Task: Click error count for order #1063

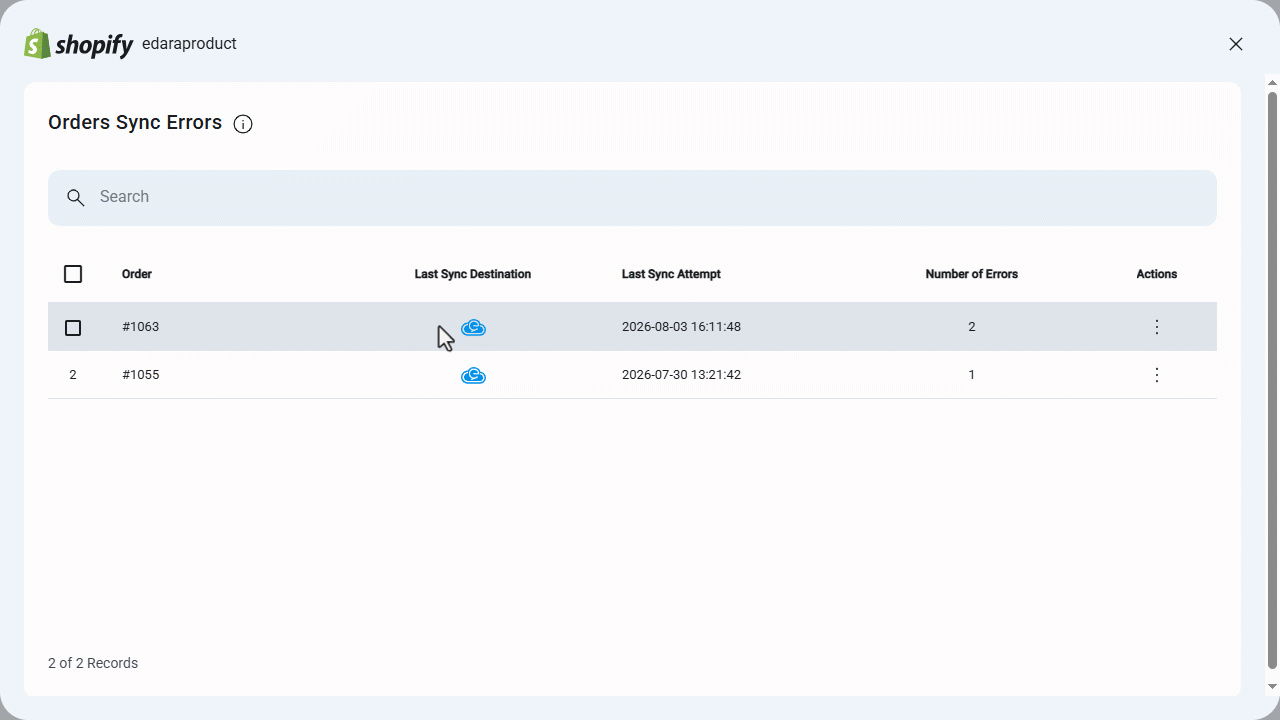Action: [x=972, y=327]
